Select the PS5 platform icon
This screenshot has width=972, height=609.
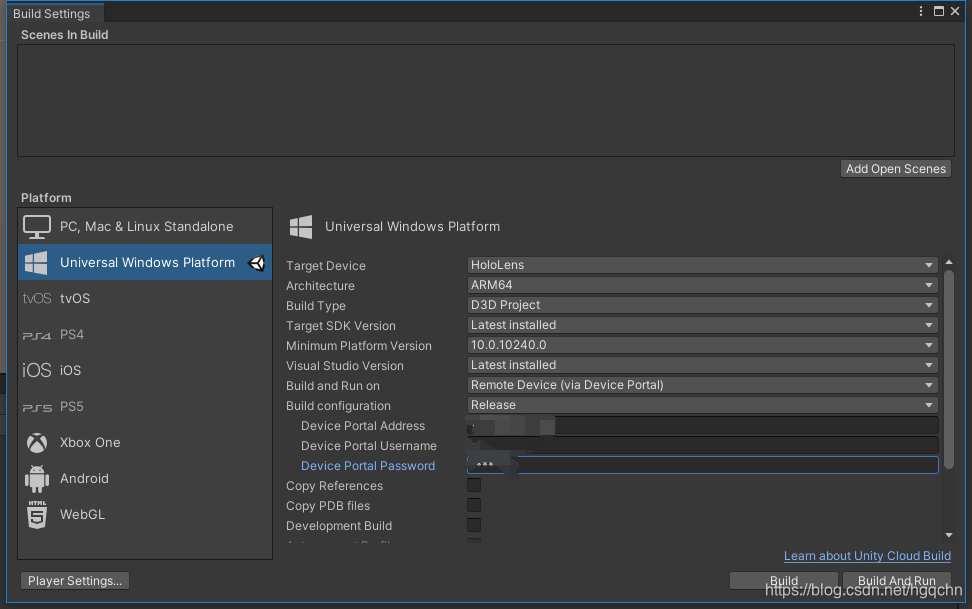pyautogui.click(x=37, y=407)
